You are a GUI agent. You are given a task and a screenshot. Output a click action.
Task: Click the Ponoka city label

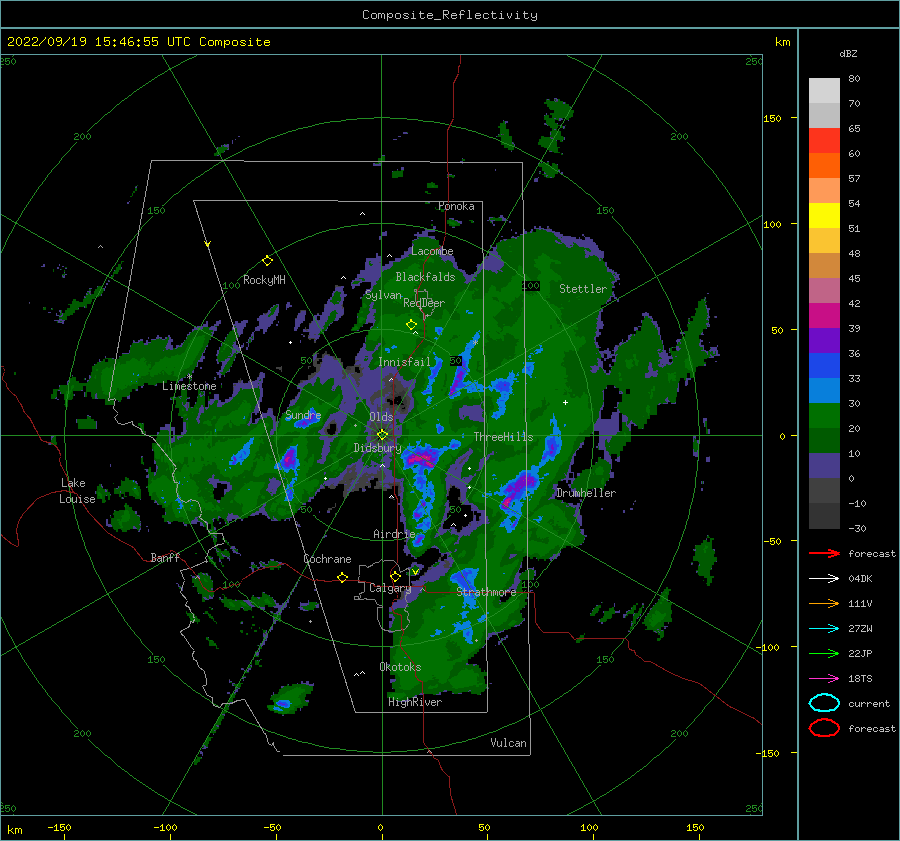(456, 206)
